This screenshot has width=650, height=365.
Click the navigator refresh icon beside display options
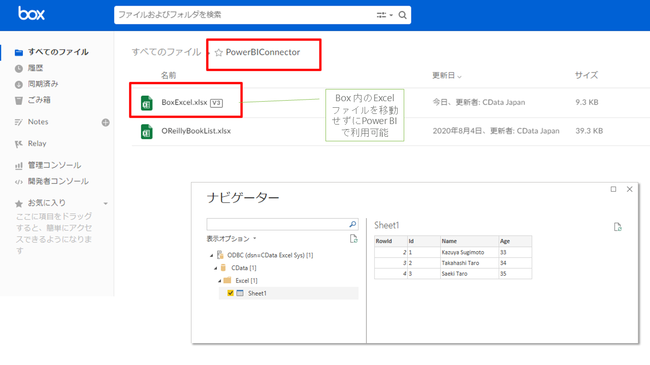click(353, 238)
